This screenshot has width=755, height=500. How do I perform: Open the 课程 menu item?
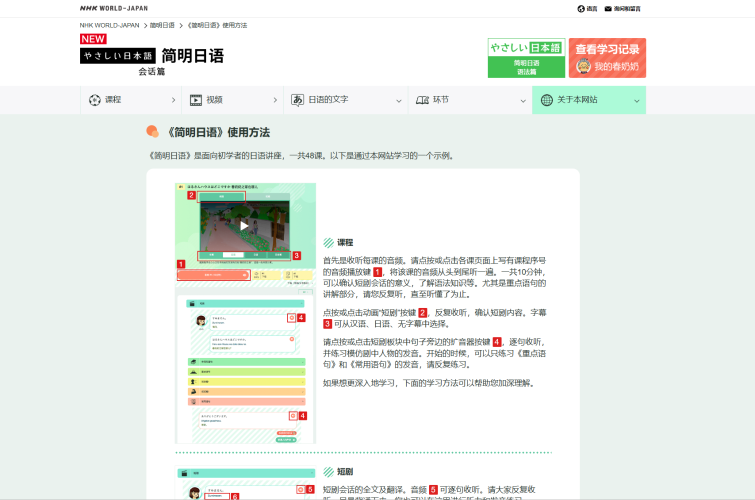click(x=131, y=100)
